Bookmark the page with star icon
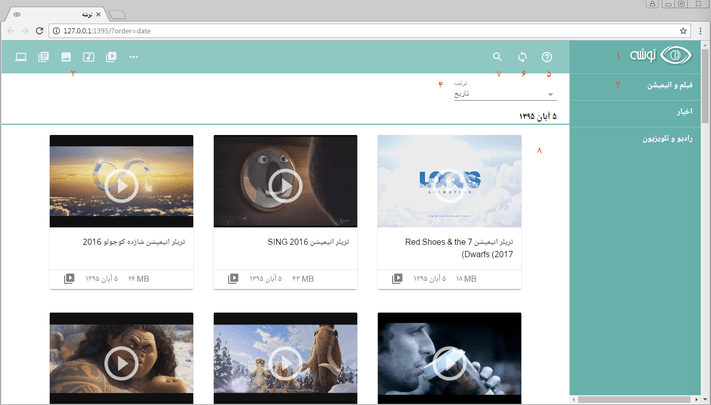Screen dimensions: 711x405 coord(683,31)
